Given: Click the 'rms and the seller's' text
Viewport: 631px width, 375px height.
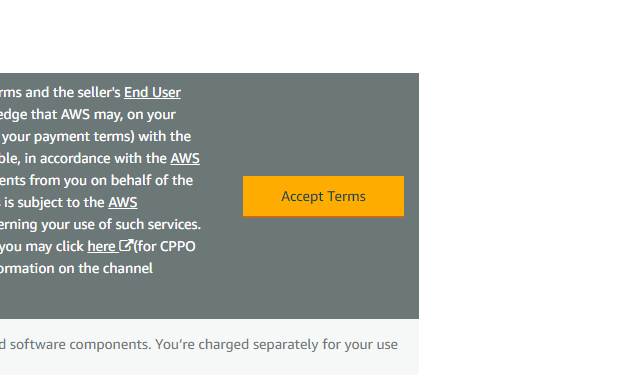Looking at the screenshot, I should 60,93.
